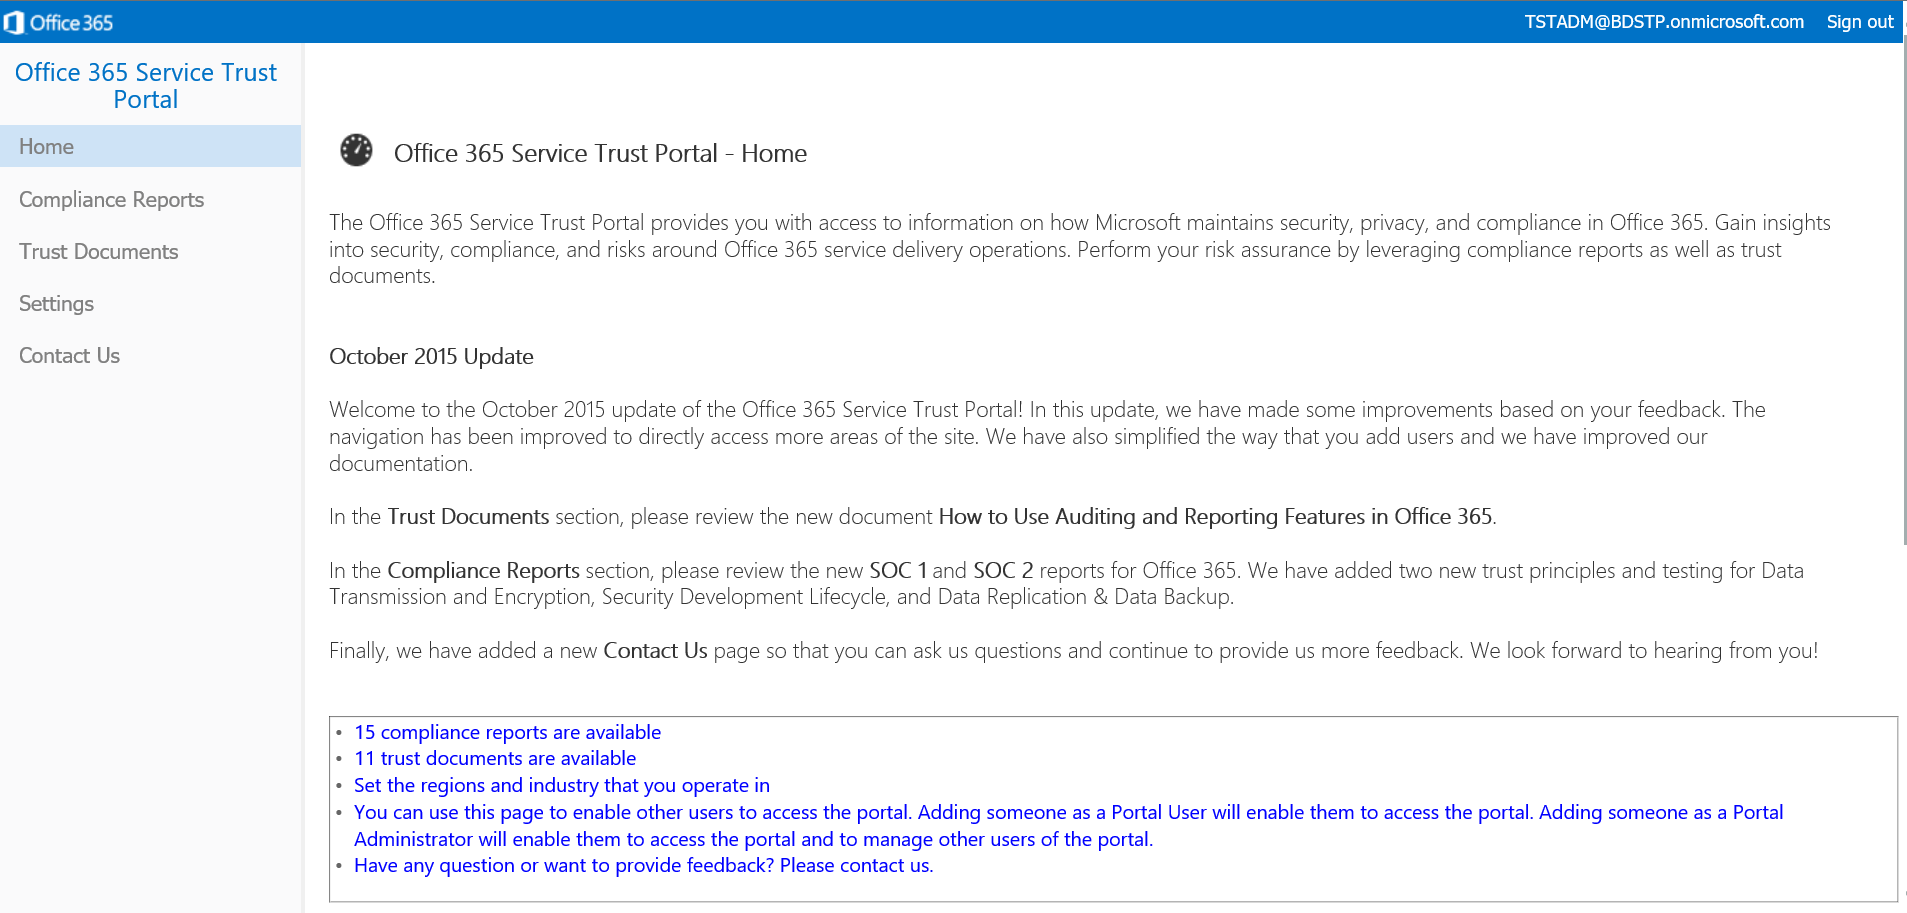The height and width of the screenshot is (913, 1907).
Task: Open the 11 trust documents link
Action: (494, 758)
